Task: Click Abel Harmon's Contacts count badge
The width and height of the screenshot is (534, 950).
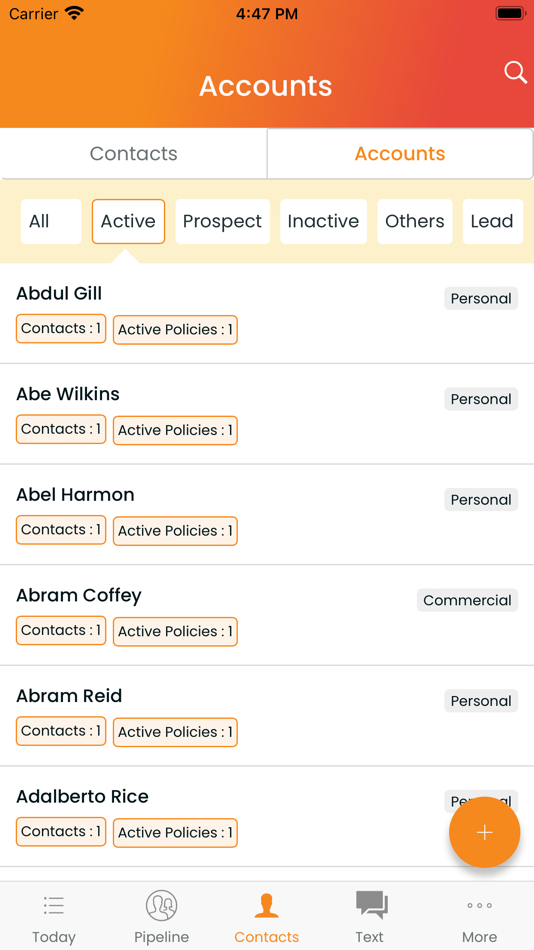Action: pos(61,530)
